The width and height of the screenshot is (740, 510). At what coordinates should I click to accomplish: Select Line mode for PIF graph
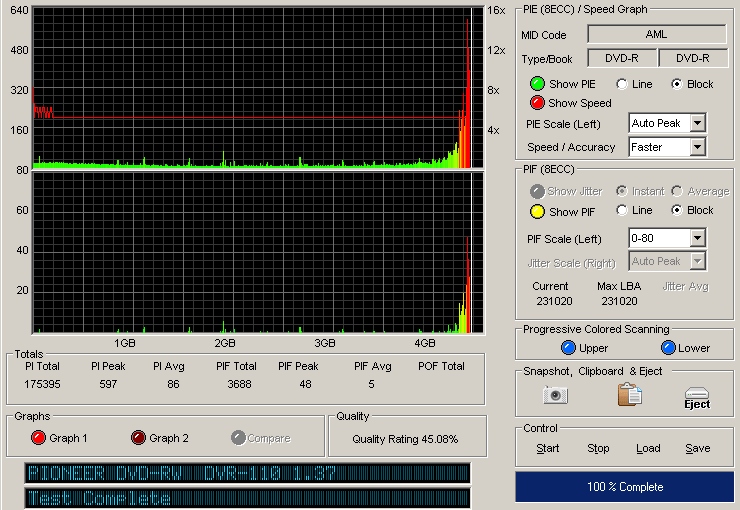[x=622, y=210]
